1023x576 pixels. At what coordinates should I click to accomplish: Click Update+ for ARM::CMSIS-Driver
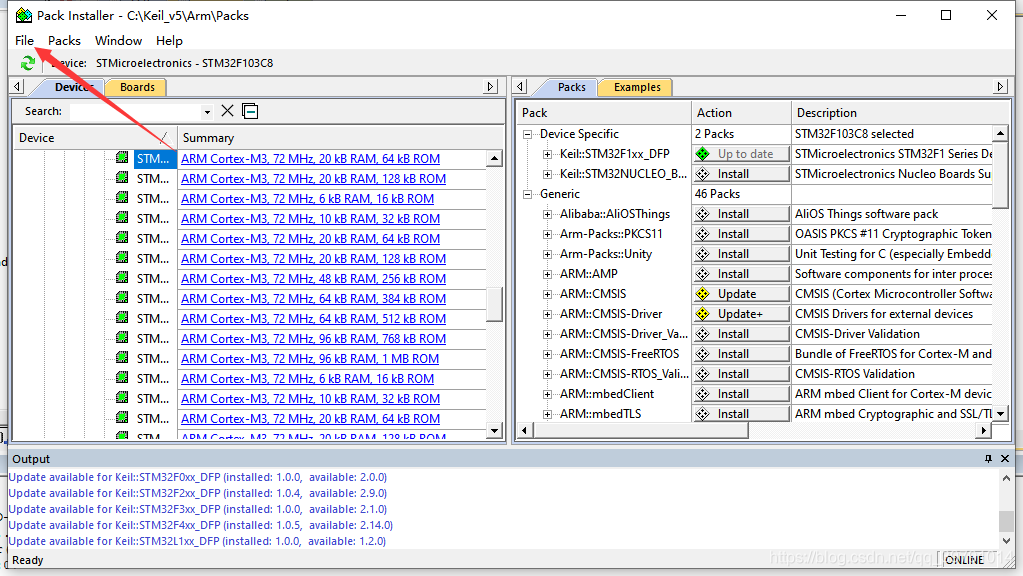coord(741,314)
